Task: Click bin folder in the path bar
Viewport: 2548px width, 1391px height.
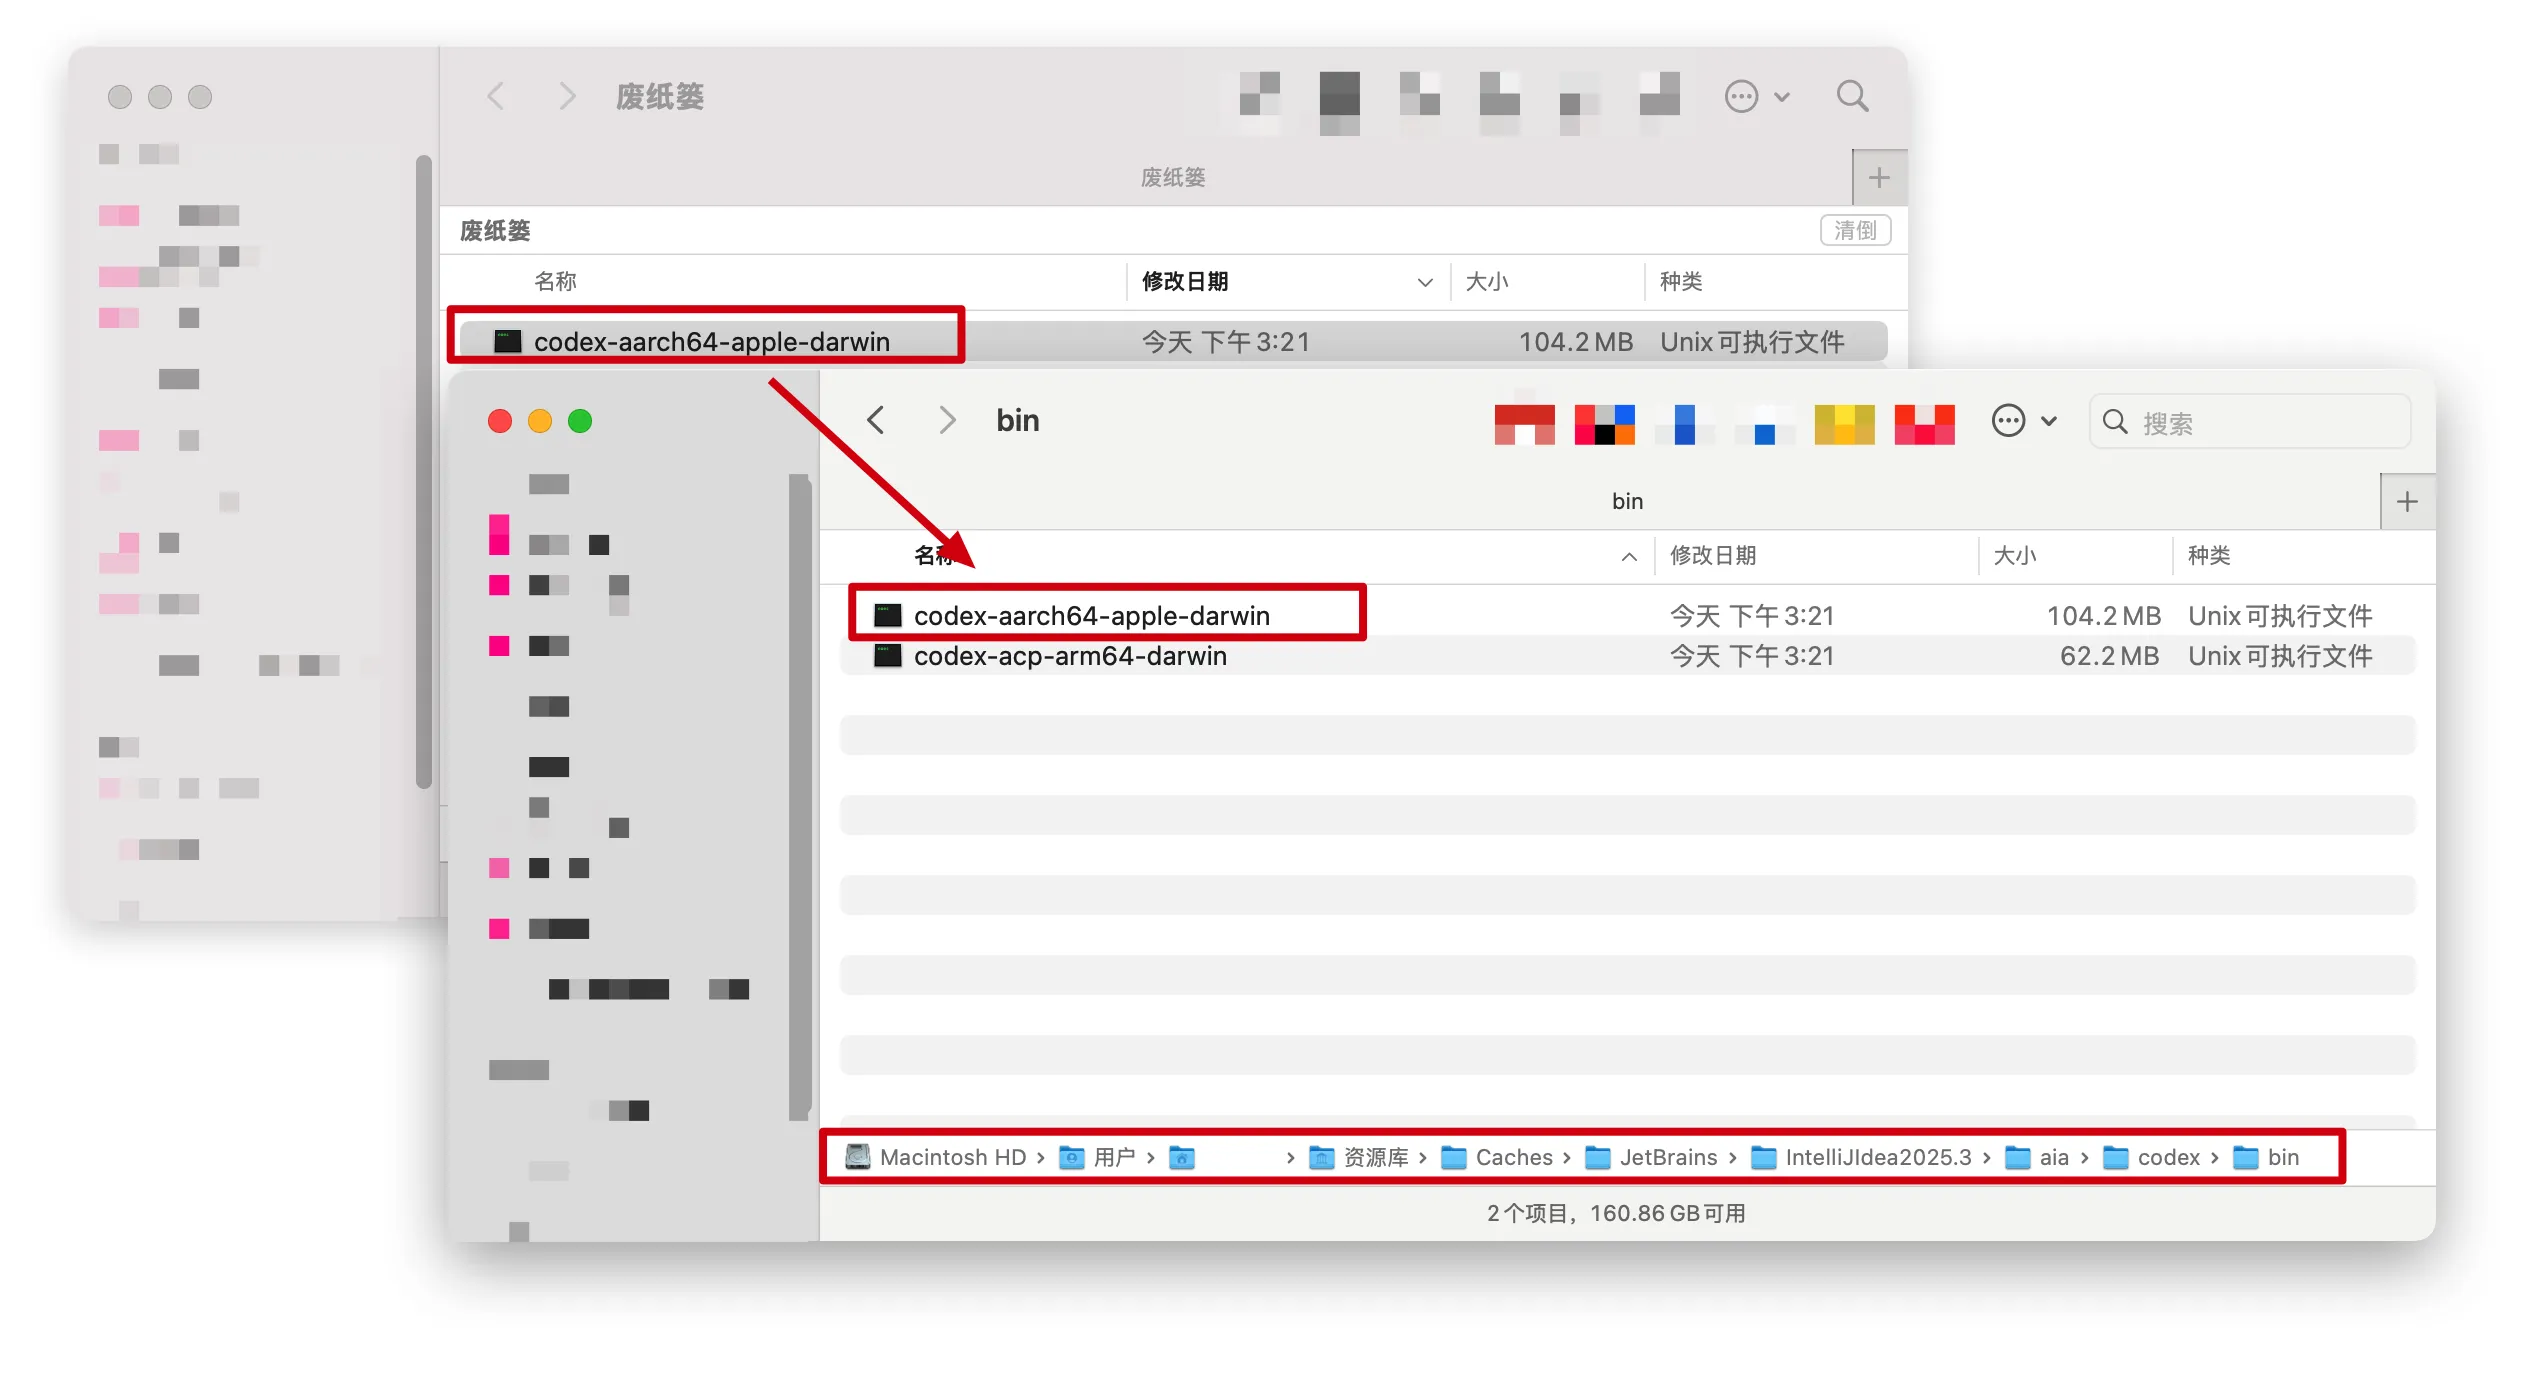Action: (x=2266, y=1157)
